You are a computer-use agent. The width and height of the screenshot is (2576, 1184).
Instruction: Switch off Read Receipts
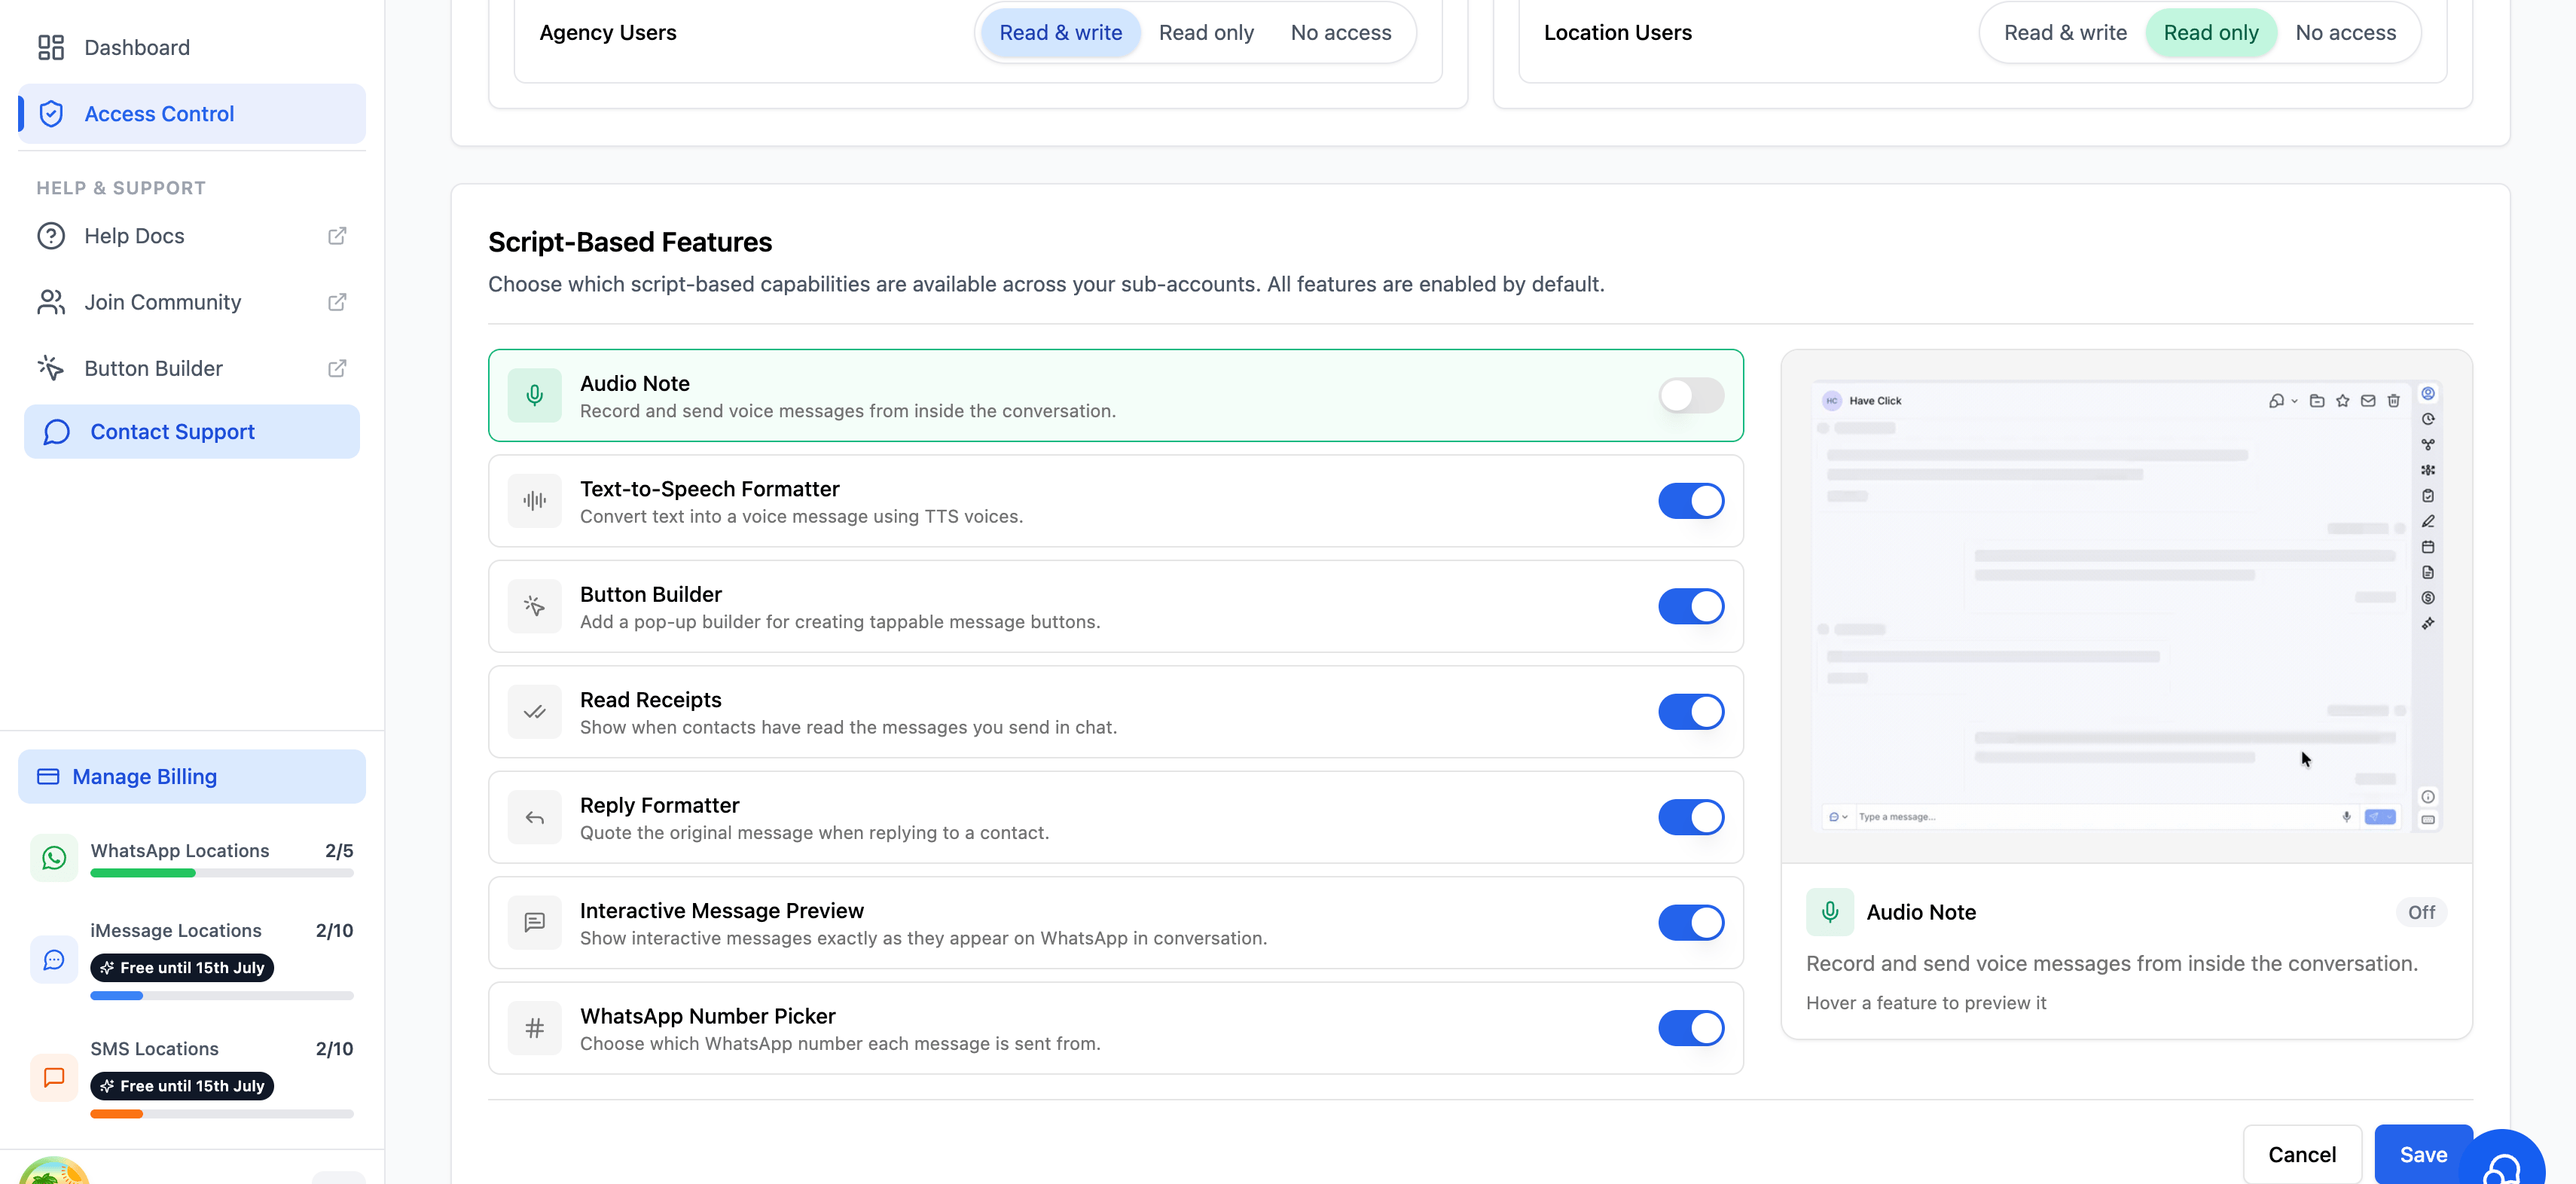[1691, 712]
